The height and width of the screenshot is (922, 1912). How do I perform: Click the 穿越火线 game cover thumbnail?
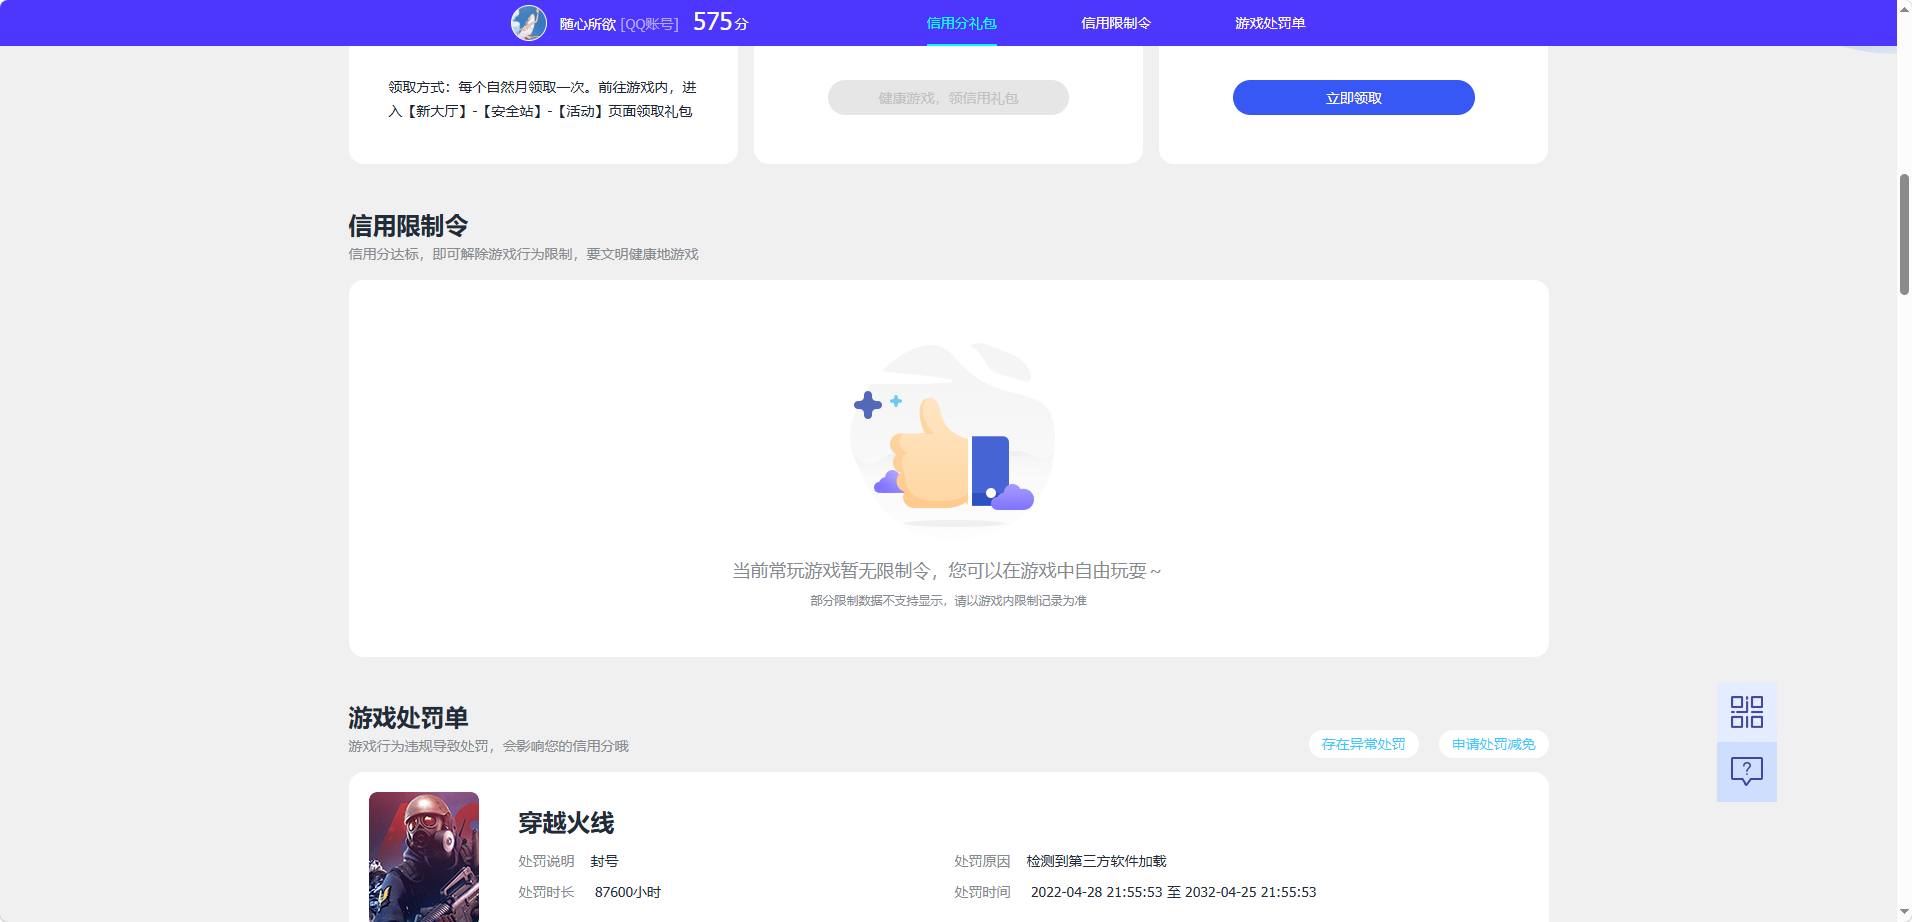pyautogui.click(x=424, y=857)
